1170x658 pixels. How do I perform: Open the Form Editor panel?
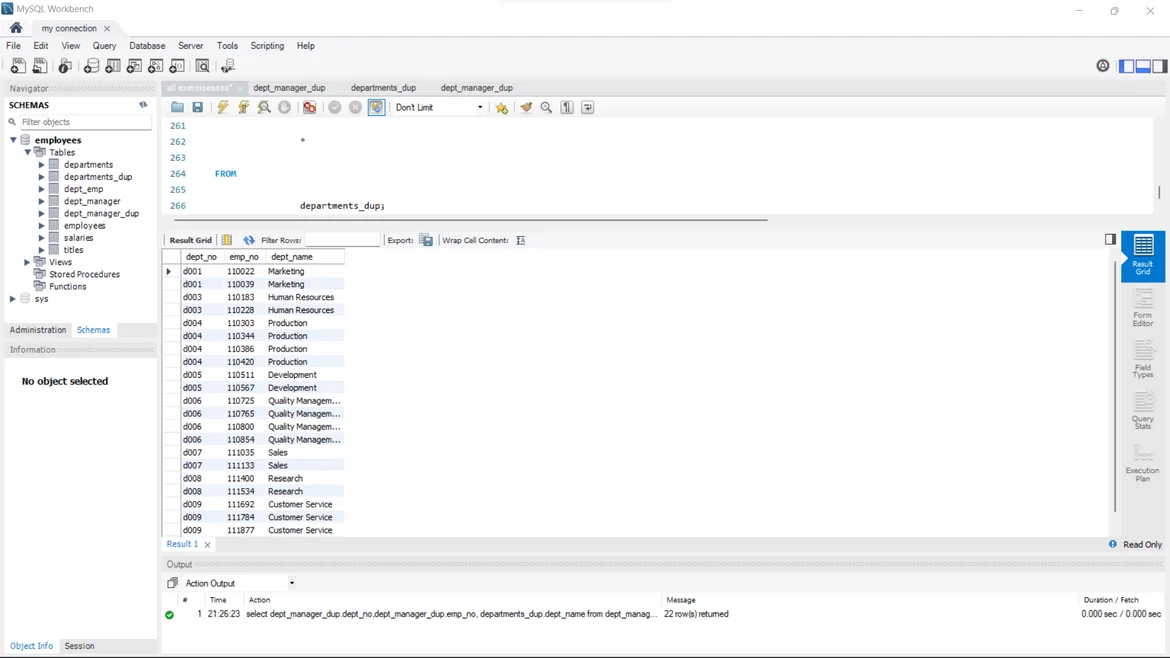pyautogui.click(x=1142, y=308)
